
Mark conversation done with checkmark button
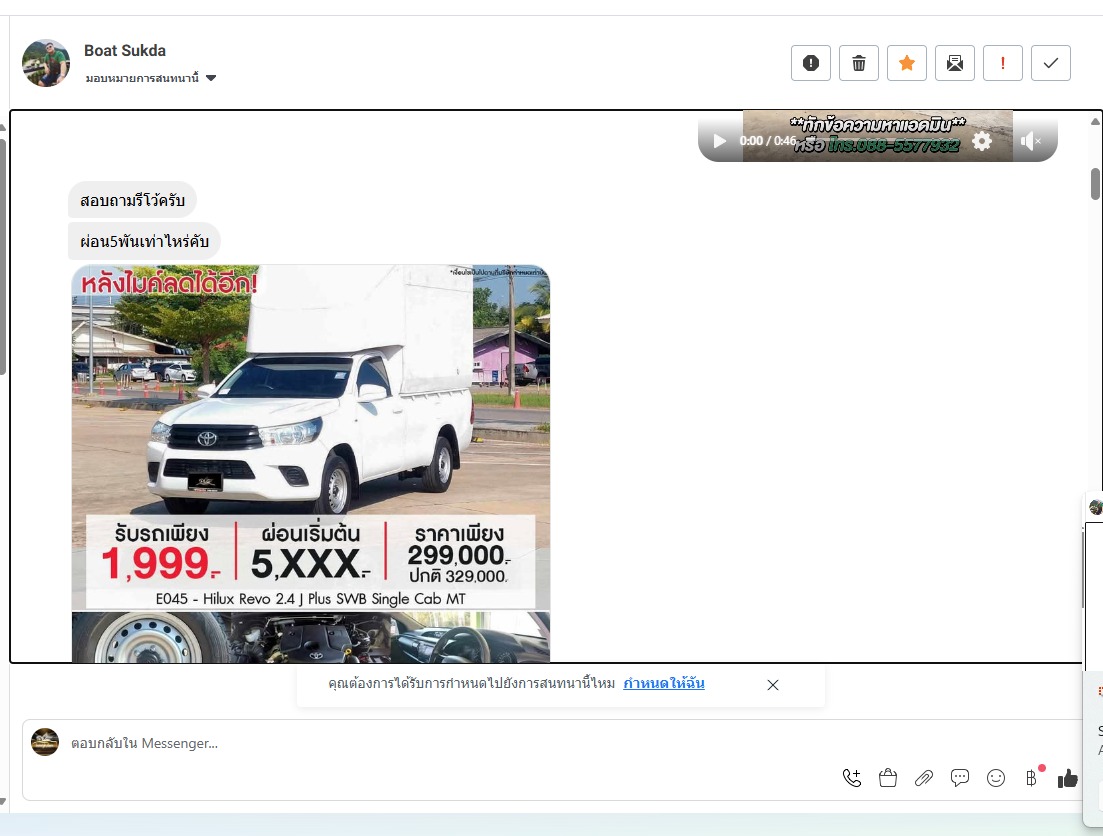pos(1050,63)
